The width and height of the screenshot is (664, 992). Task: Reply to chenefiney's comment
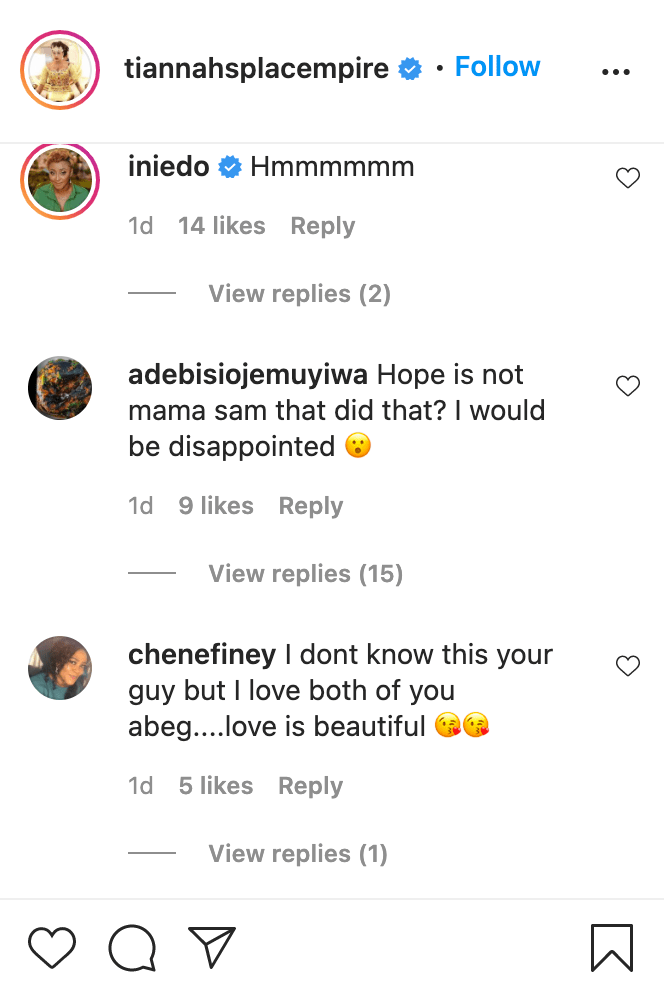pyautogui.click(x=310, y=786)
